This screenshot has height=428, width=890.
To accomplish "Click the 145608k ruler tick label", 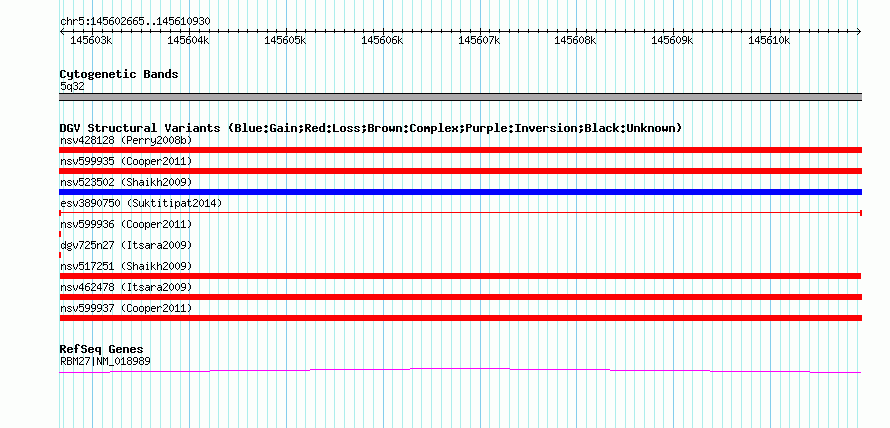I will (575, 41).
